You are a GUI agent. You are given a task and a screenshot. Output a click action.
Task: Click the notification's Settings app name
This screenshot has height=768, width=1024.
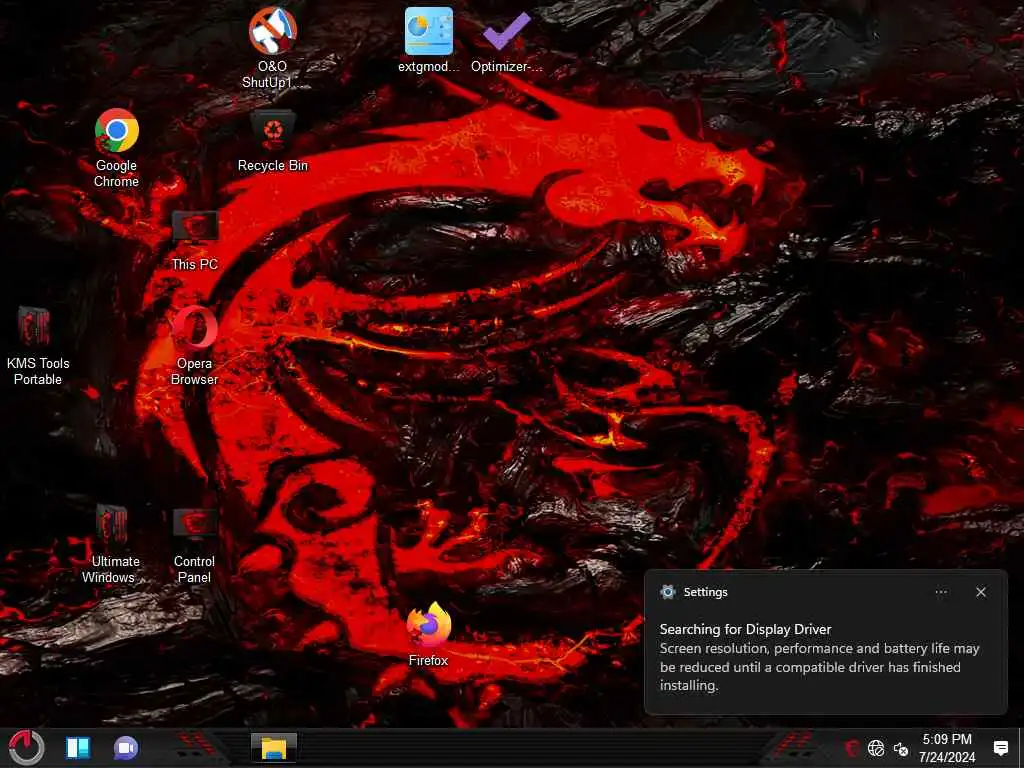pyautogui.click(x=705, y=592)
